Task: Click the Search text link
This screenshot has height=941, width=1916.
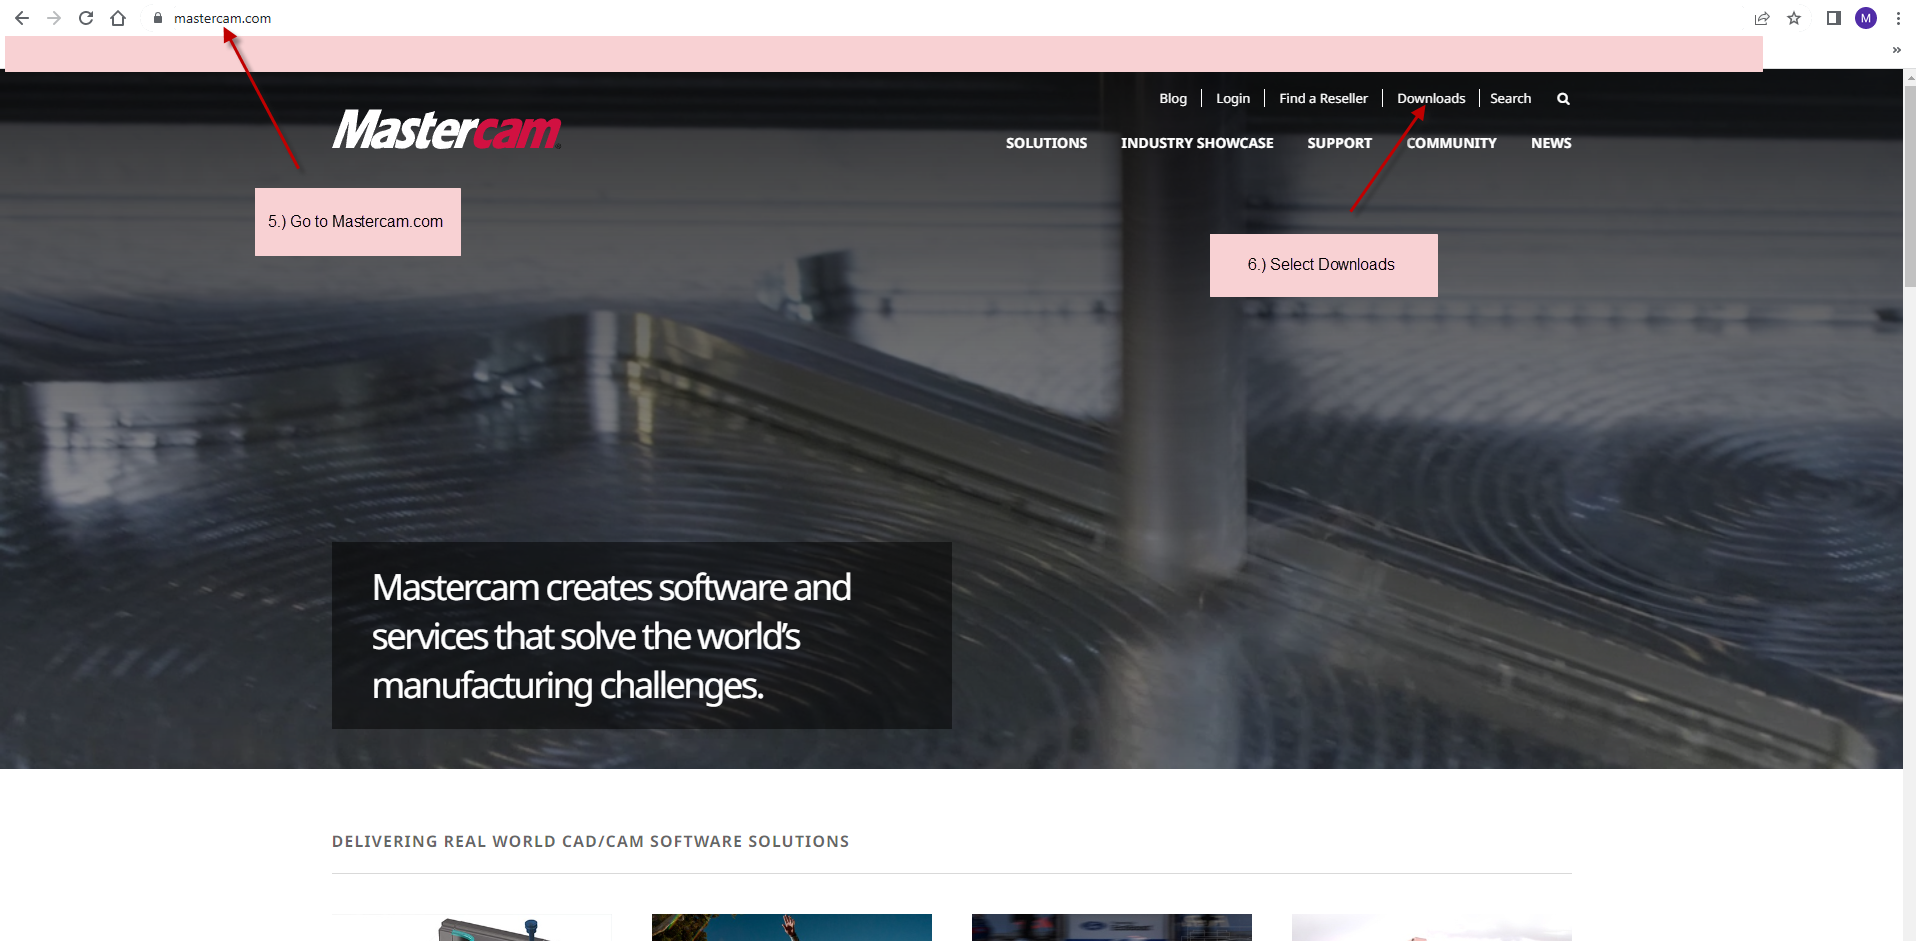Action: (x=1510, y=98)
